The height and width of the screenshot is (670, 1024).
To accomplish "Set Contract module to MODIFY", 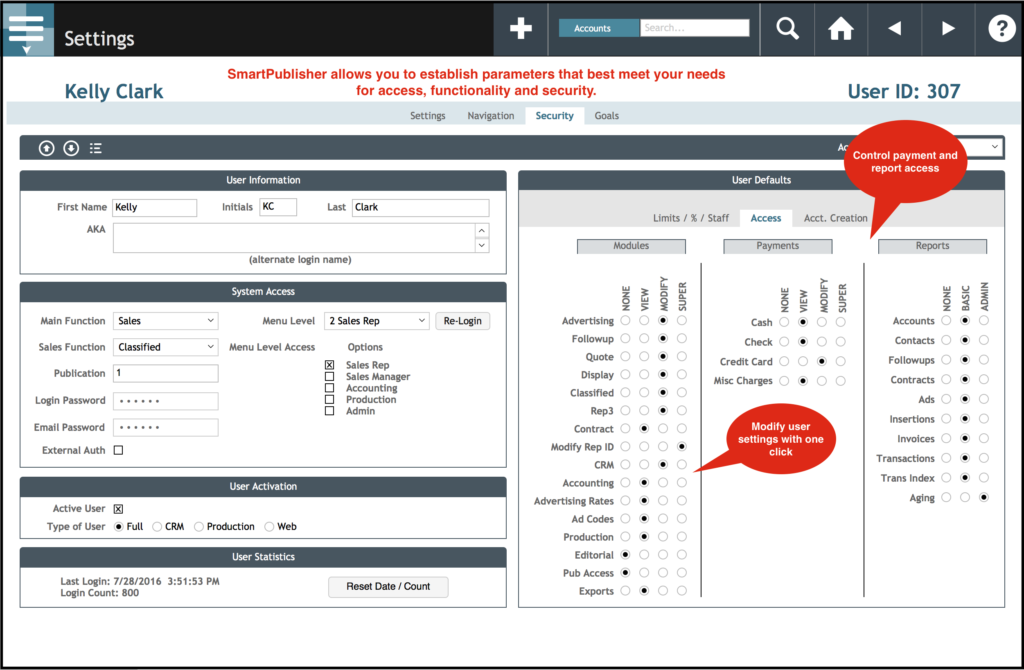I will tap(663, 428).
